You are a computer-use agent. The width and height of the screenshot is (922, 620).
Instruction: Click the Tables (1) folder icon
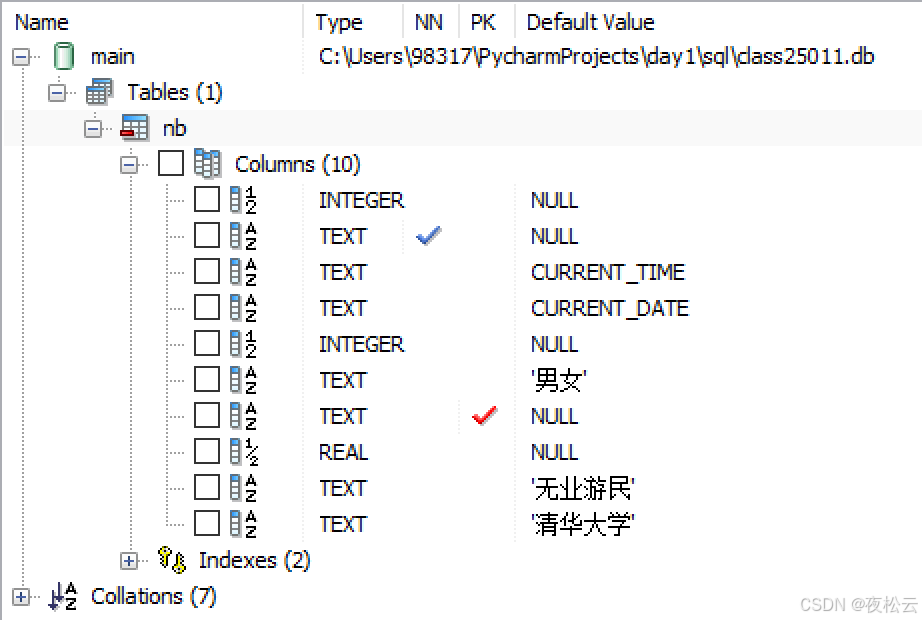[x=99, y=92]
